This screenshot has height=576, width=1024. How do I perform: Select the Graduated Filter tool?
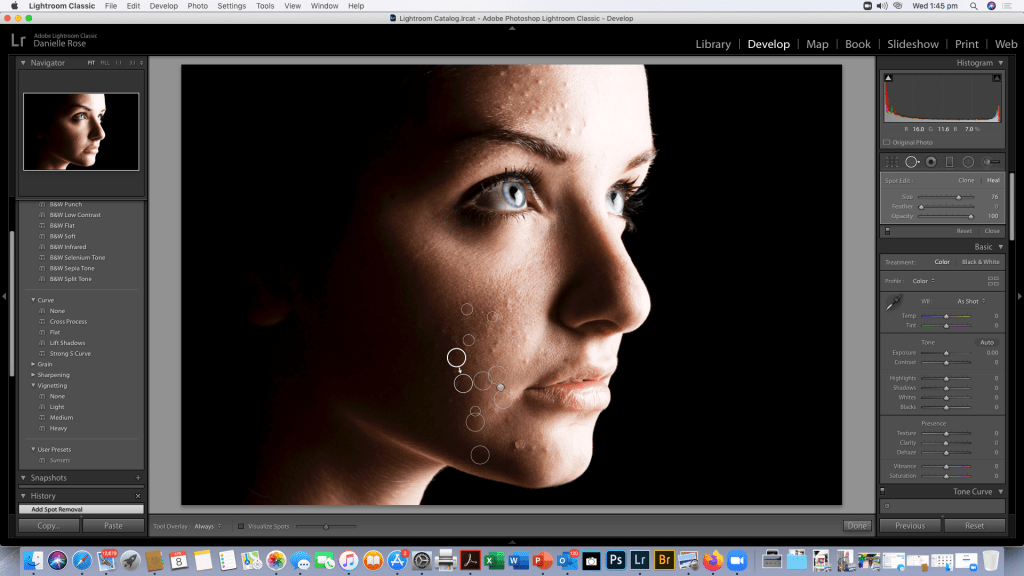click(x=949, y=162)
